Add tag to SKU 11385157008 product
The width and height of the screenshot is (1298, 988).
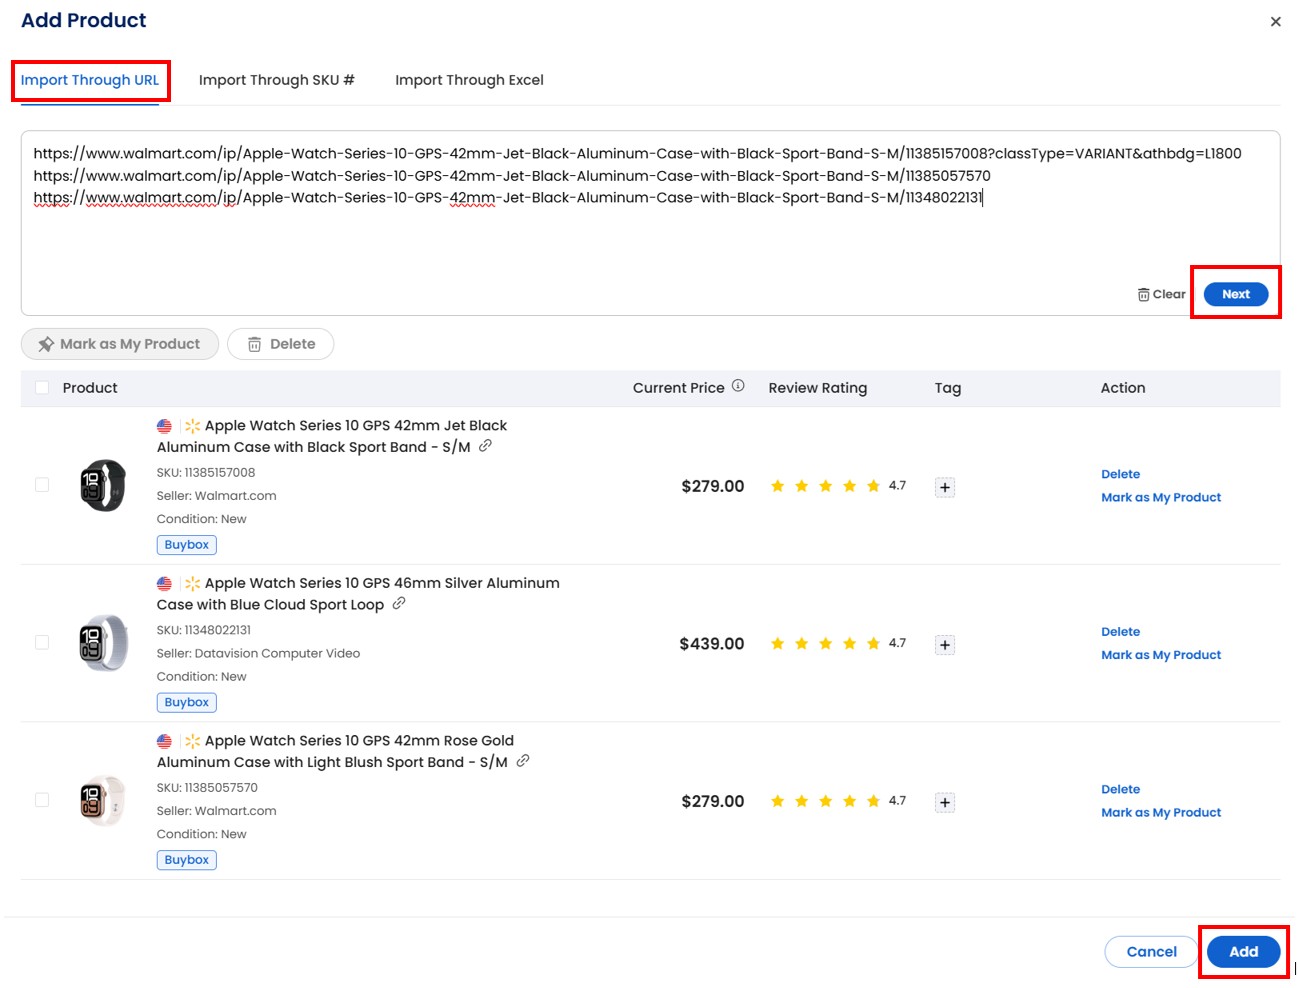click(945, 488)
